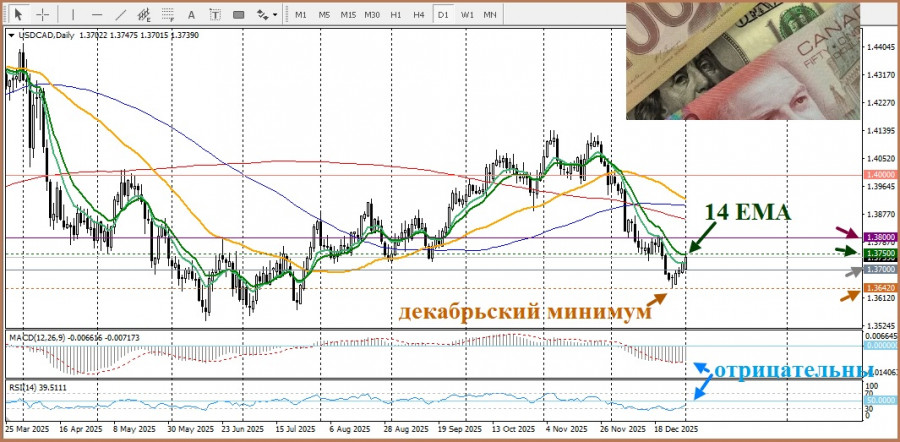Choose the horizontal line drawing tool
Image resolution: width=900 pixels, height=442 pixels.
96,14
